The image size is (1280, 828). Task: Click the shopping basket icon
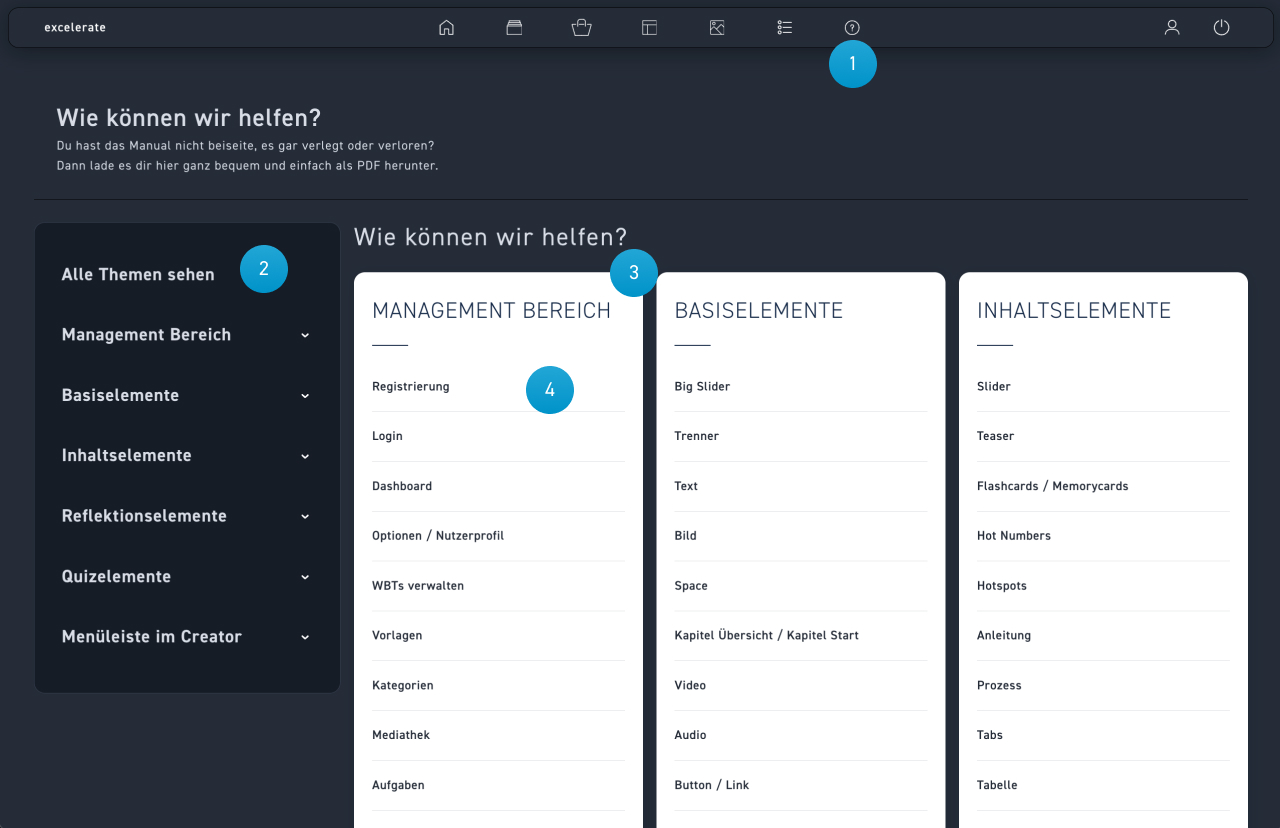tap(581, 28)
